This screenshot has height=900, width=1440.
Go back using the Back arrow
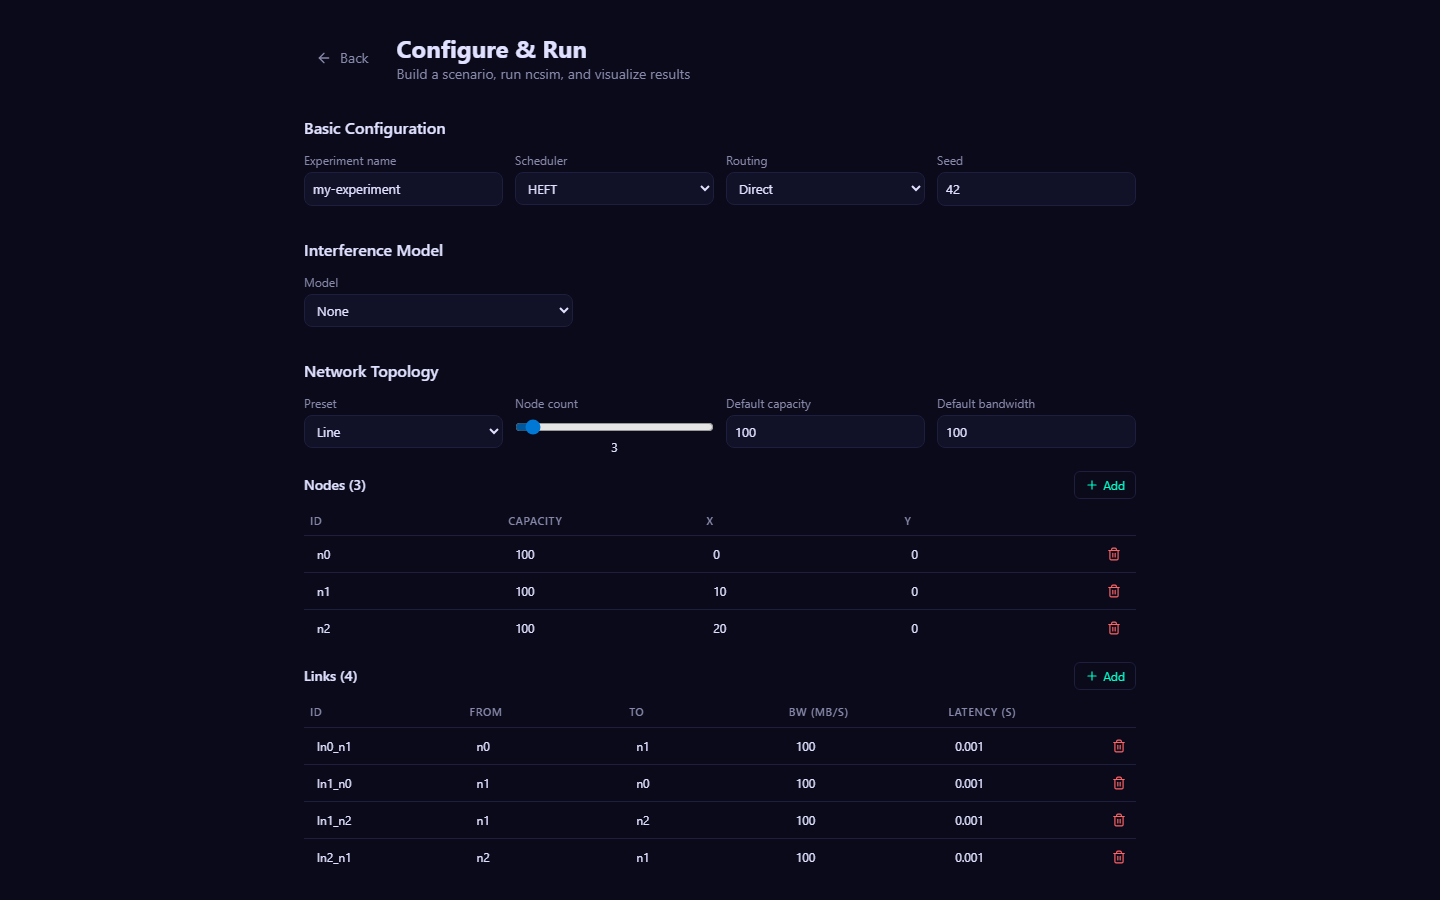coord(343,58)
